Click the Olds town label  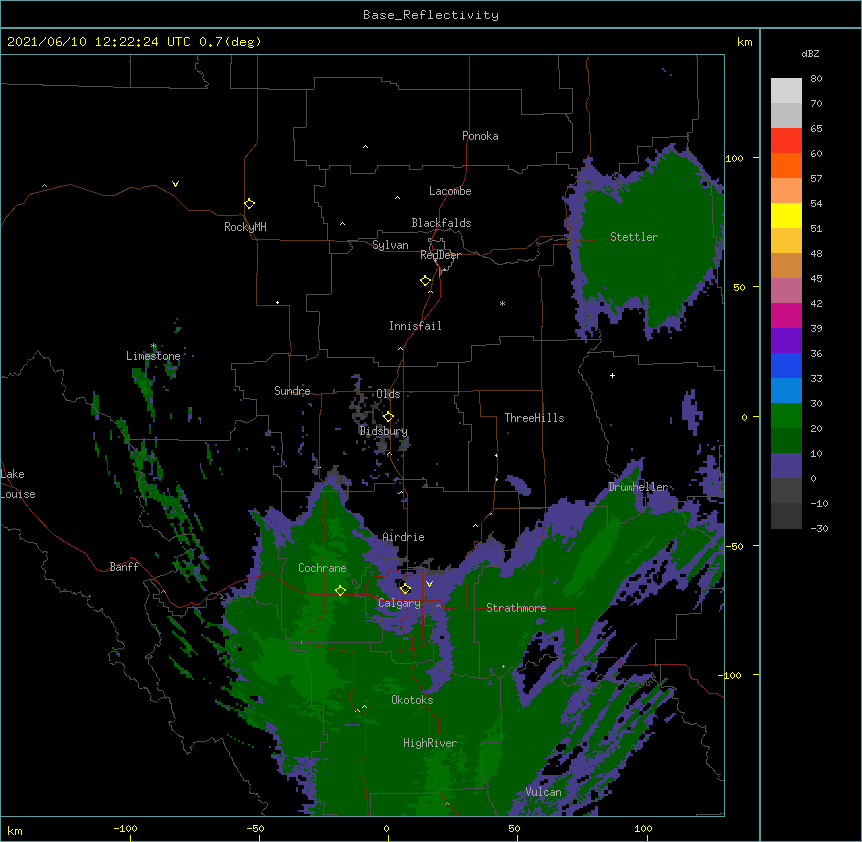pyautogui.click(x=388, y=394)
